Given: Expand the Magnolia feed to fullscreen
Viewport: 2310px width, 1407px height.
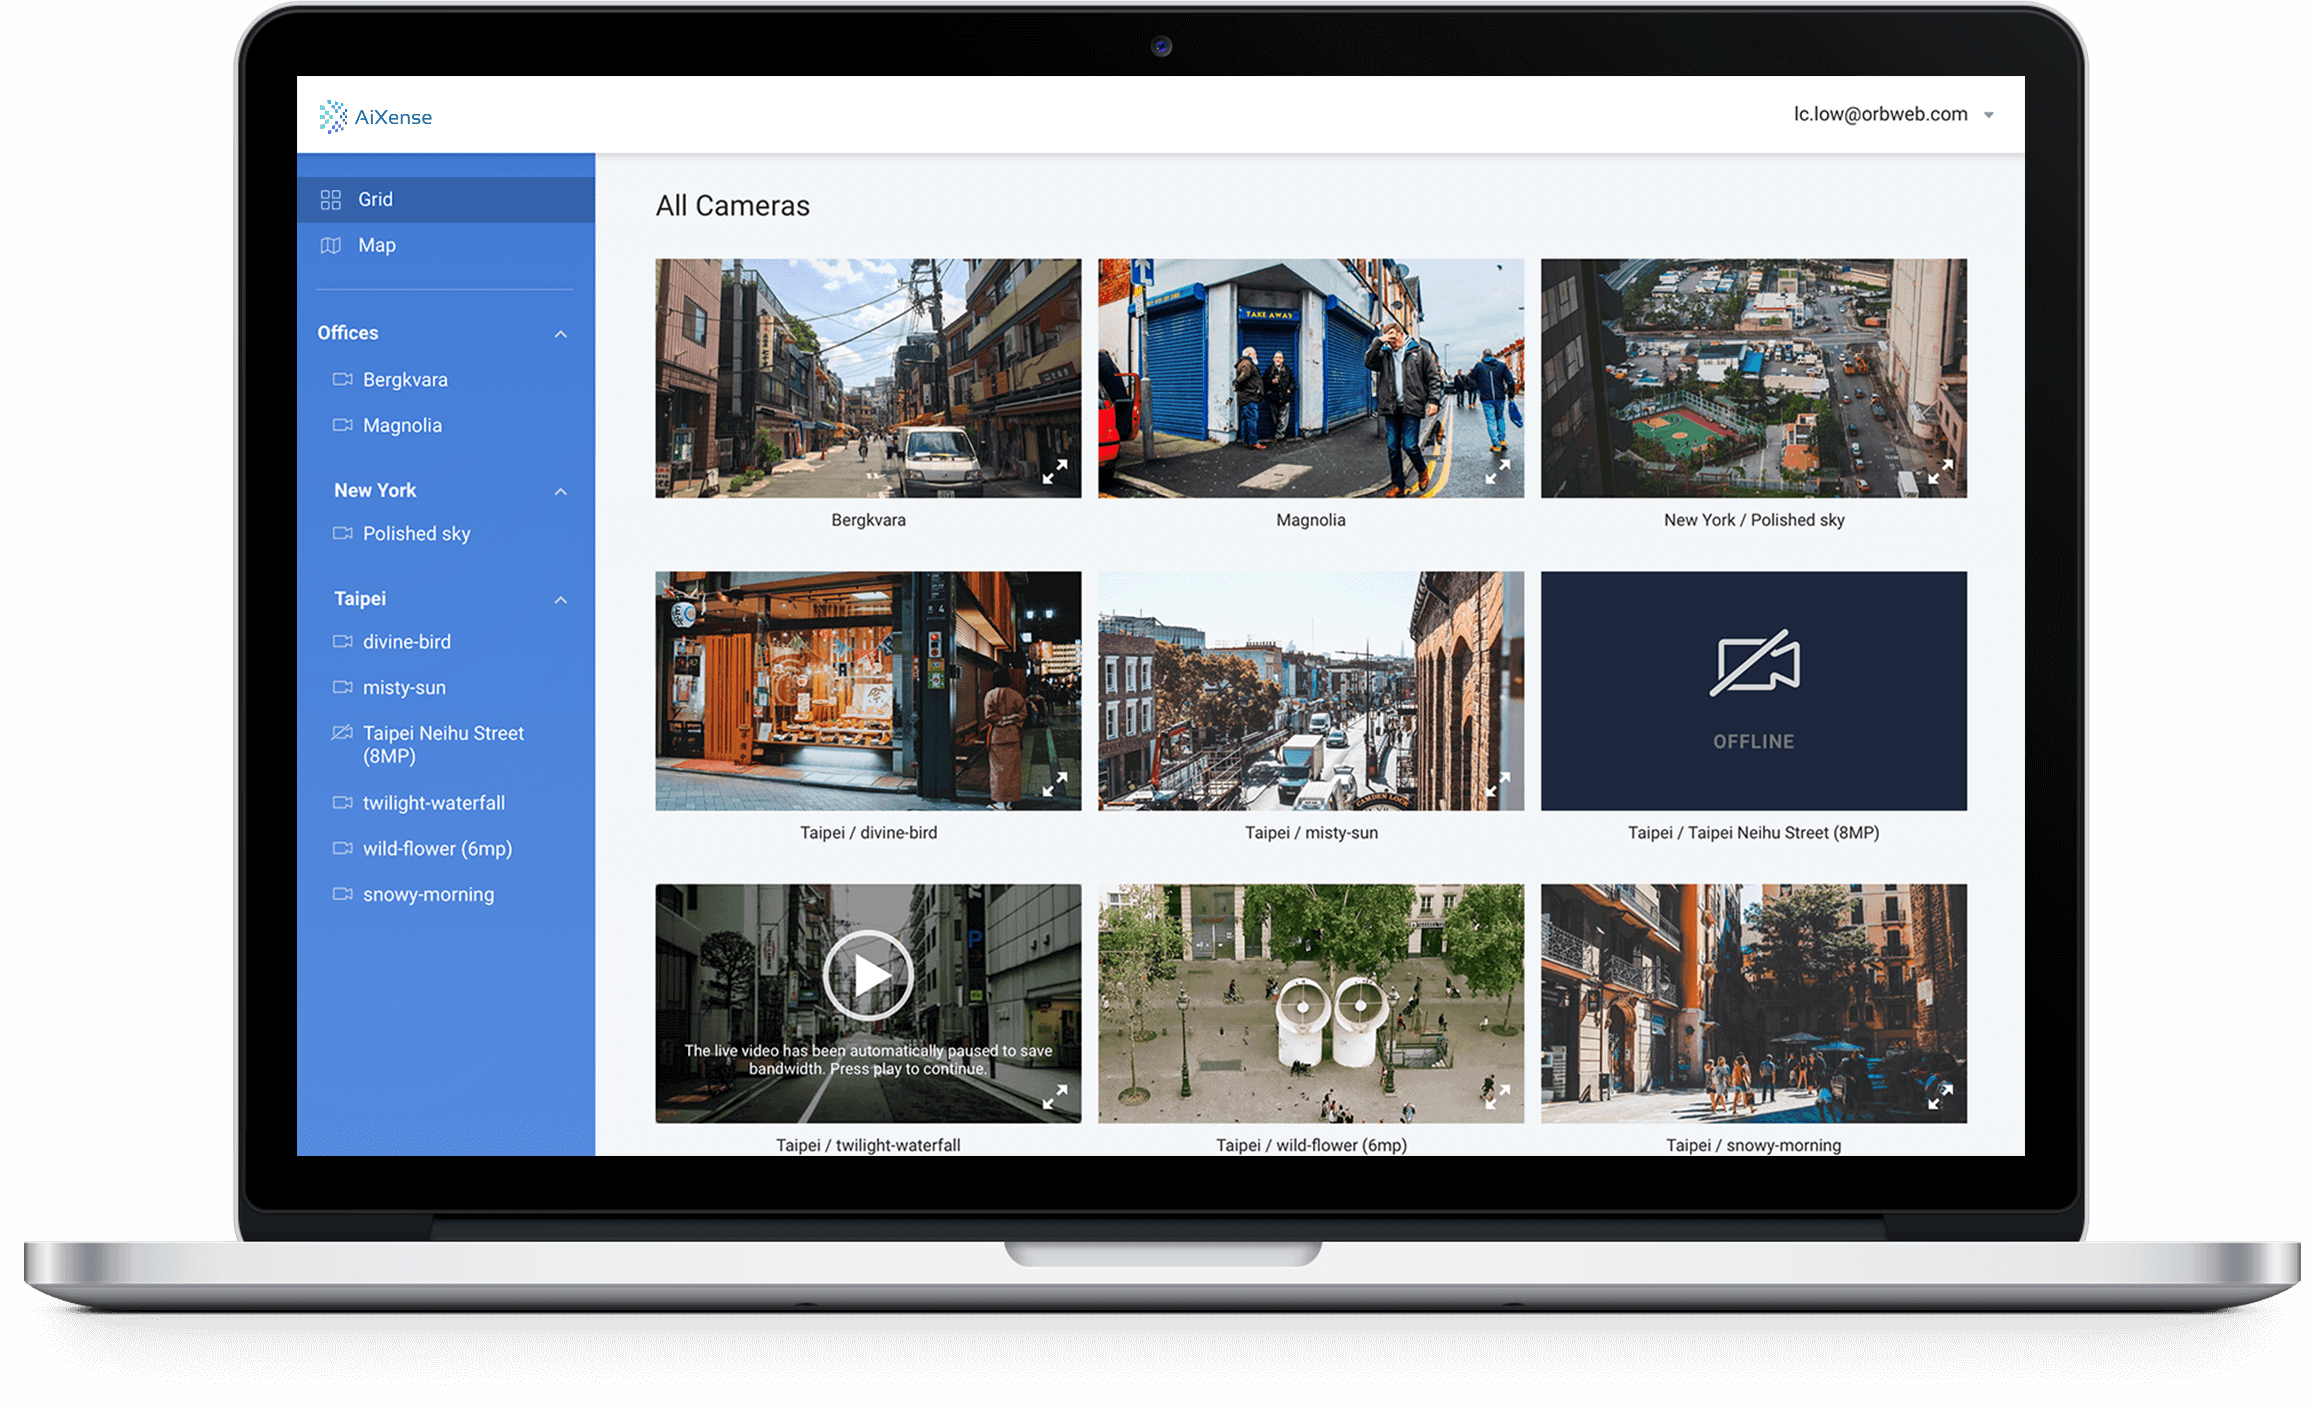Looking at the screenshot, I should [x=1497, y=472].
